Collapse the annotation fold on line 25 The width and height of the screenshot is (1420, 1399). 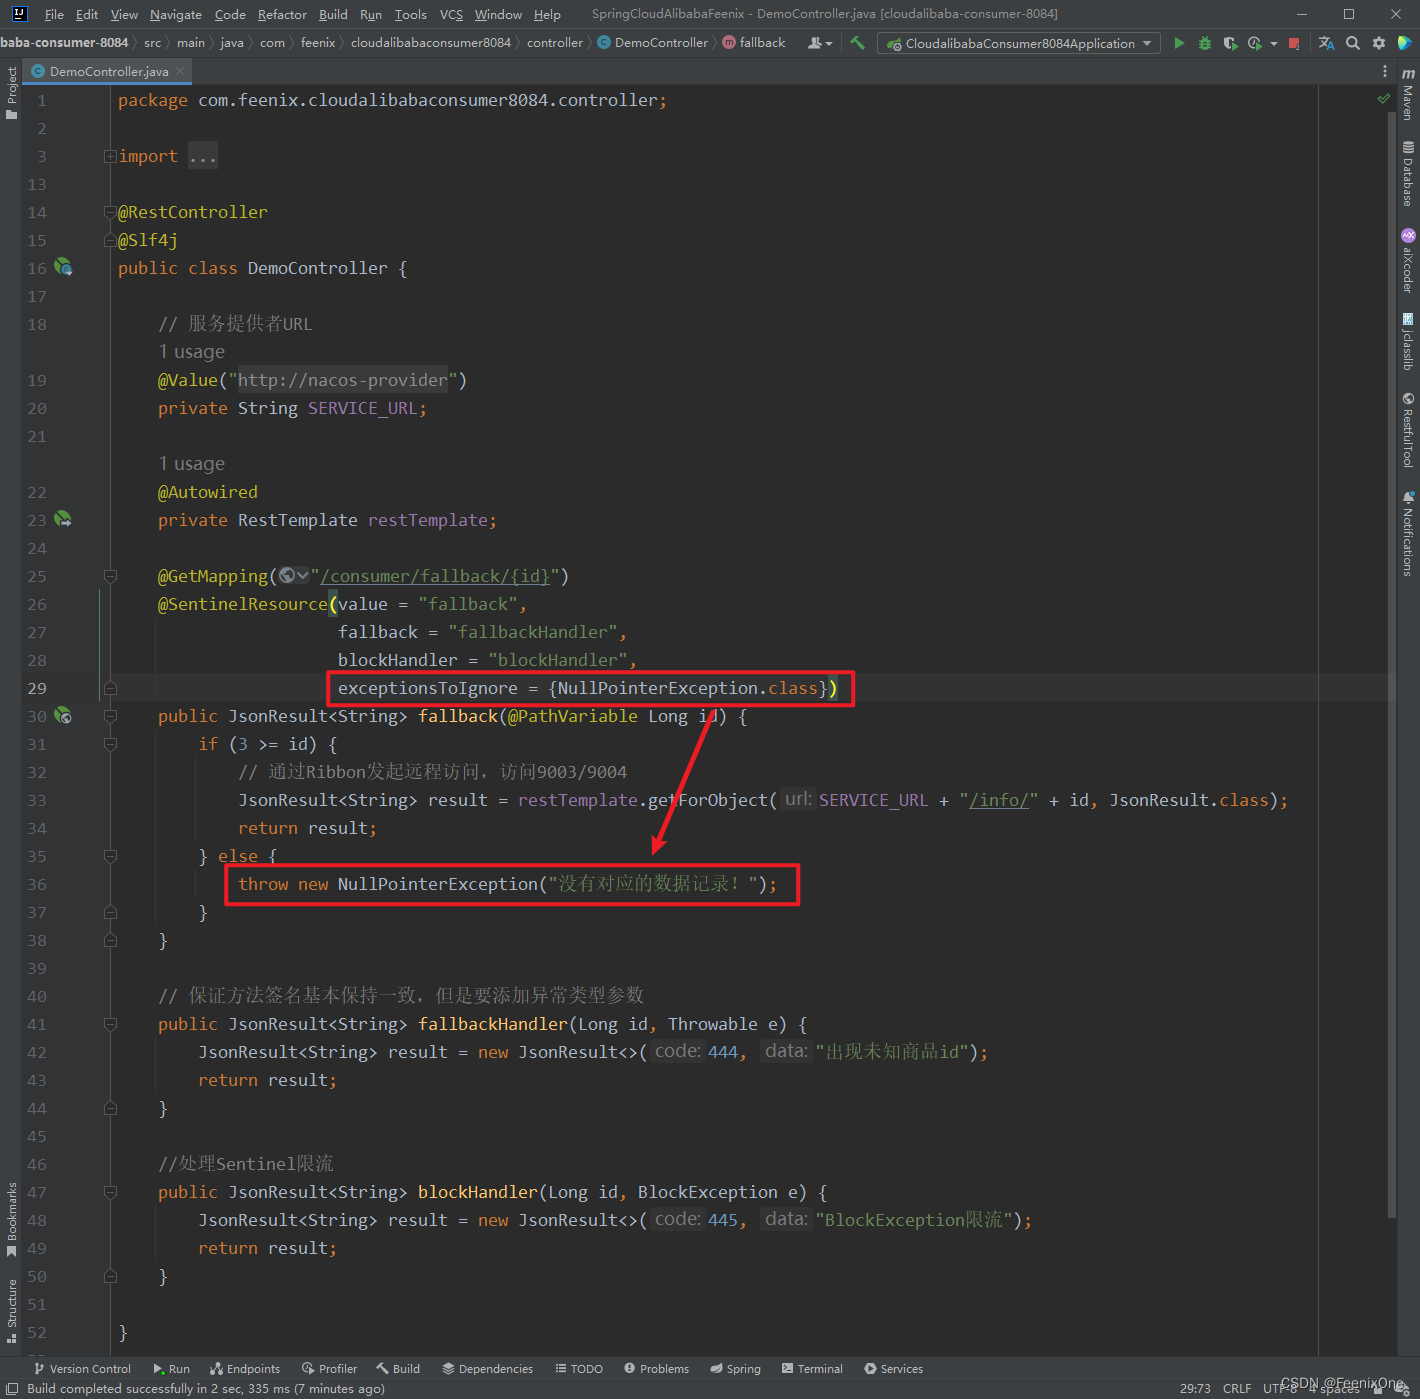pyautogui.click(x=110, y=576)
